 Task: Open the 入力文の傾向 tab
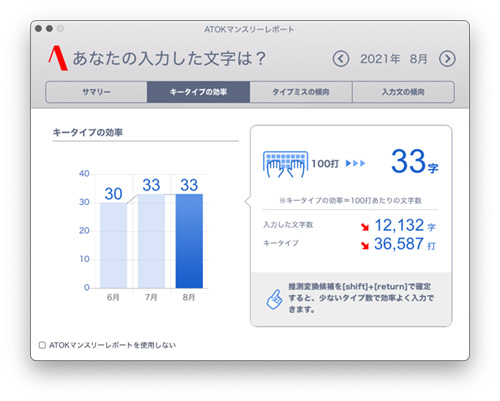pos(403,92)
